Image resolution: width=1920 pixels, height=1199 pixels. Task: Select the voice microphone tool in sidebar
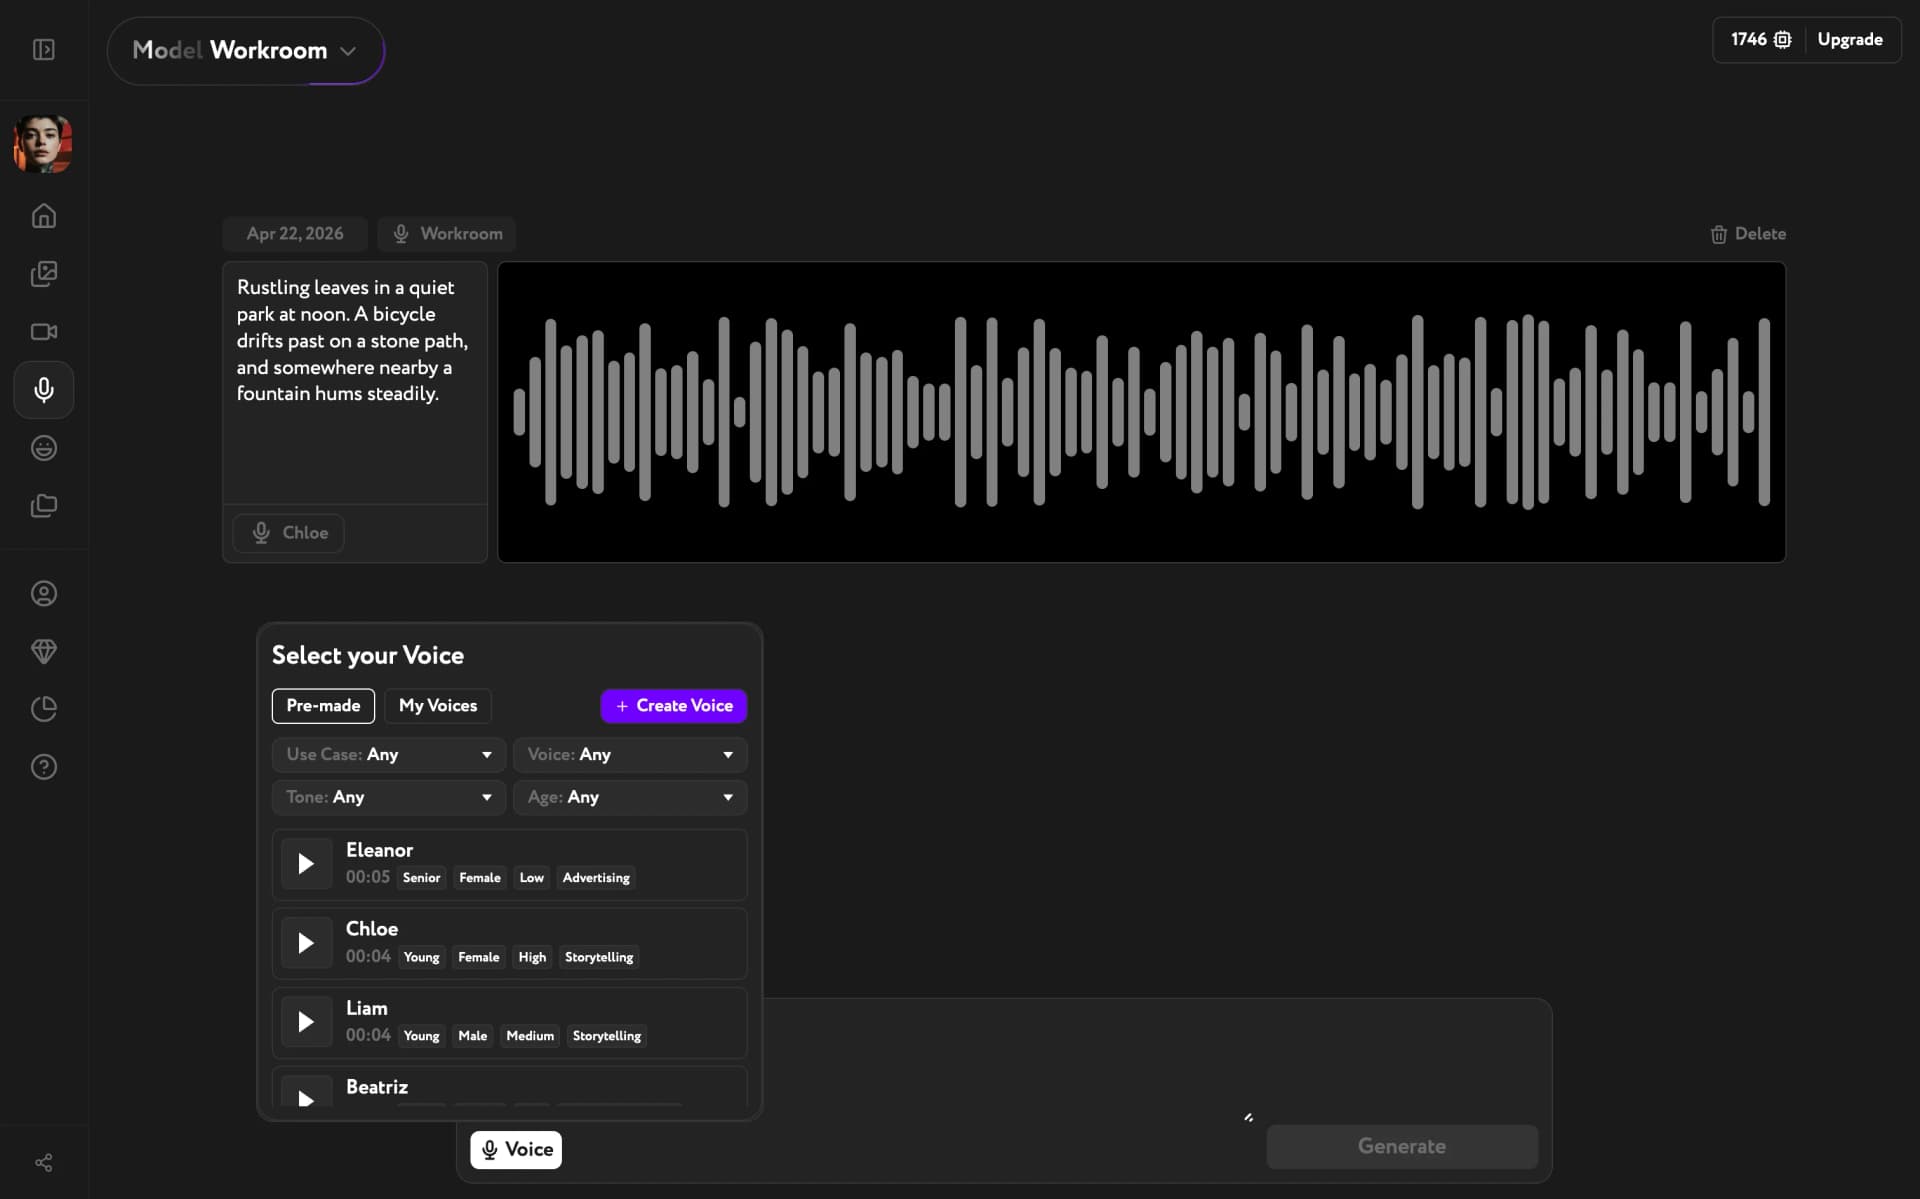[x=43, y=389]
